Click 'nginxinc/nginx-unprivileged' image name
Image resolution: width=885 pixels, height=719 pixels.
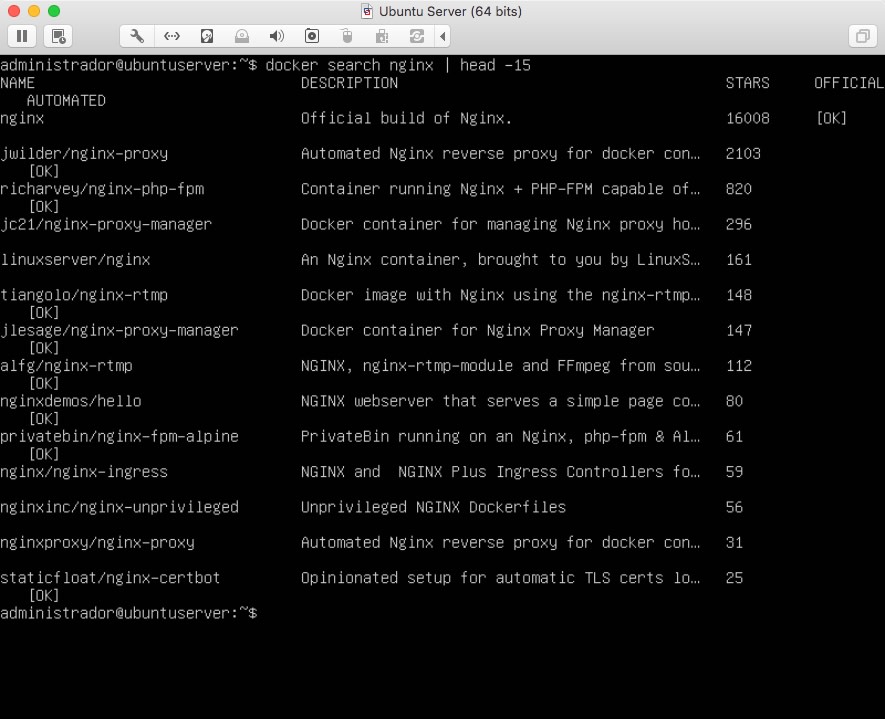[x=119, y=507]
